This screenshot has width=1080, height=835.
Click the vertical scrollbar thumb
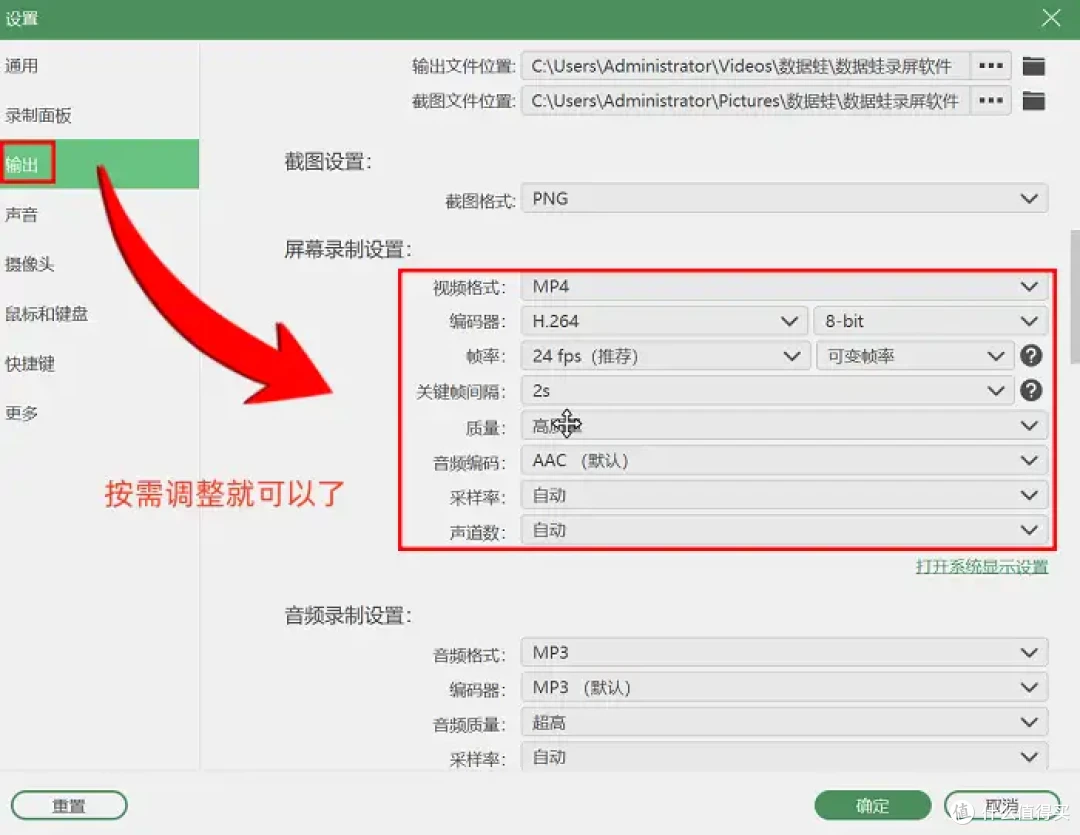(x=1074, y=296)
